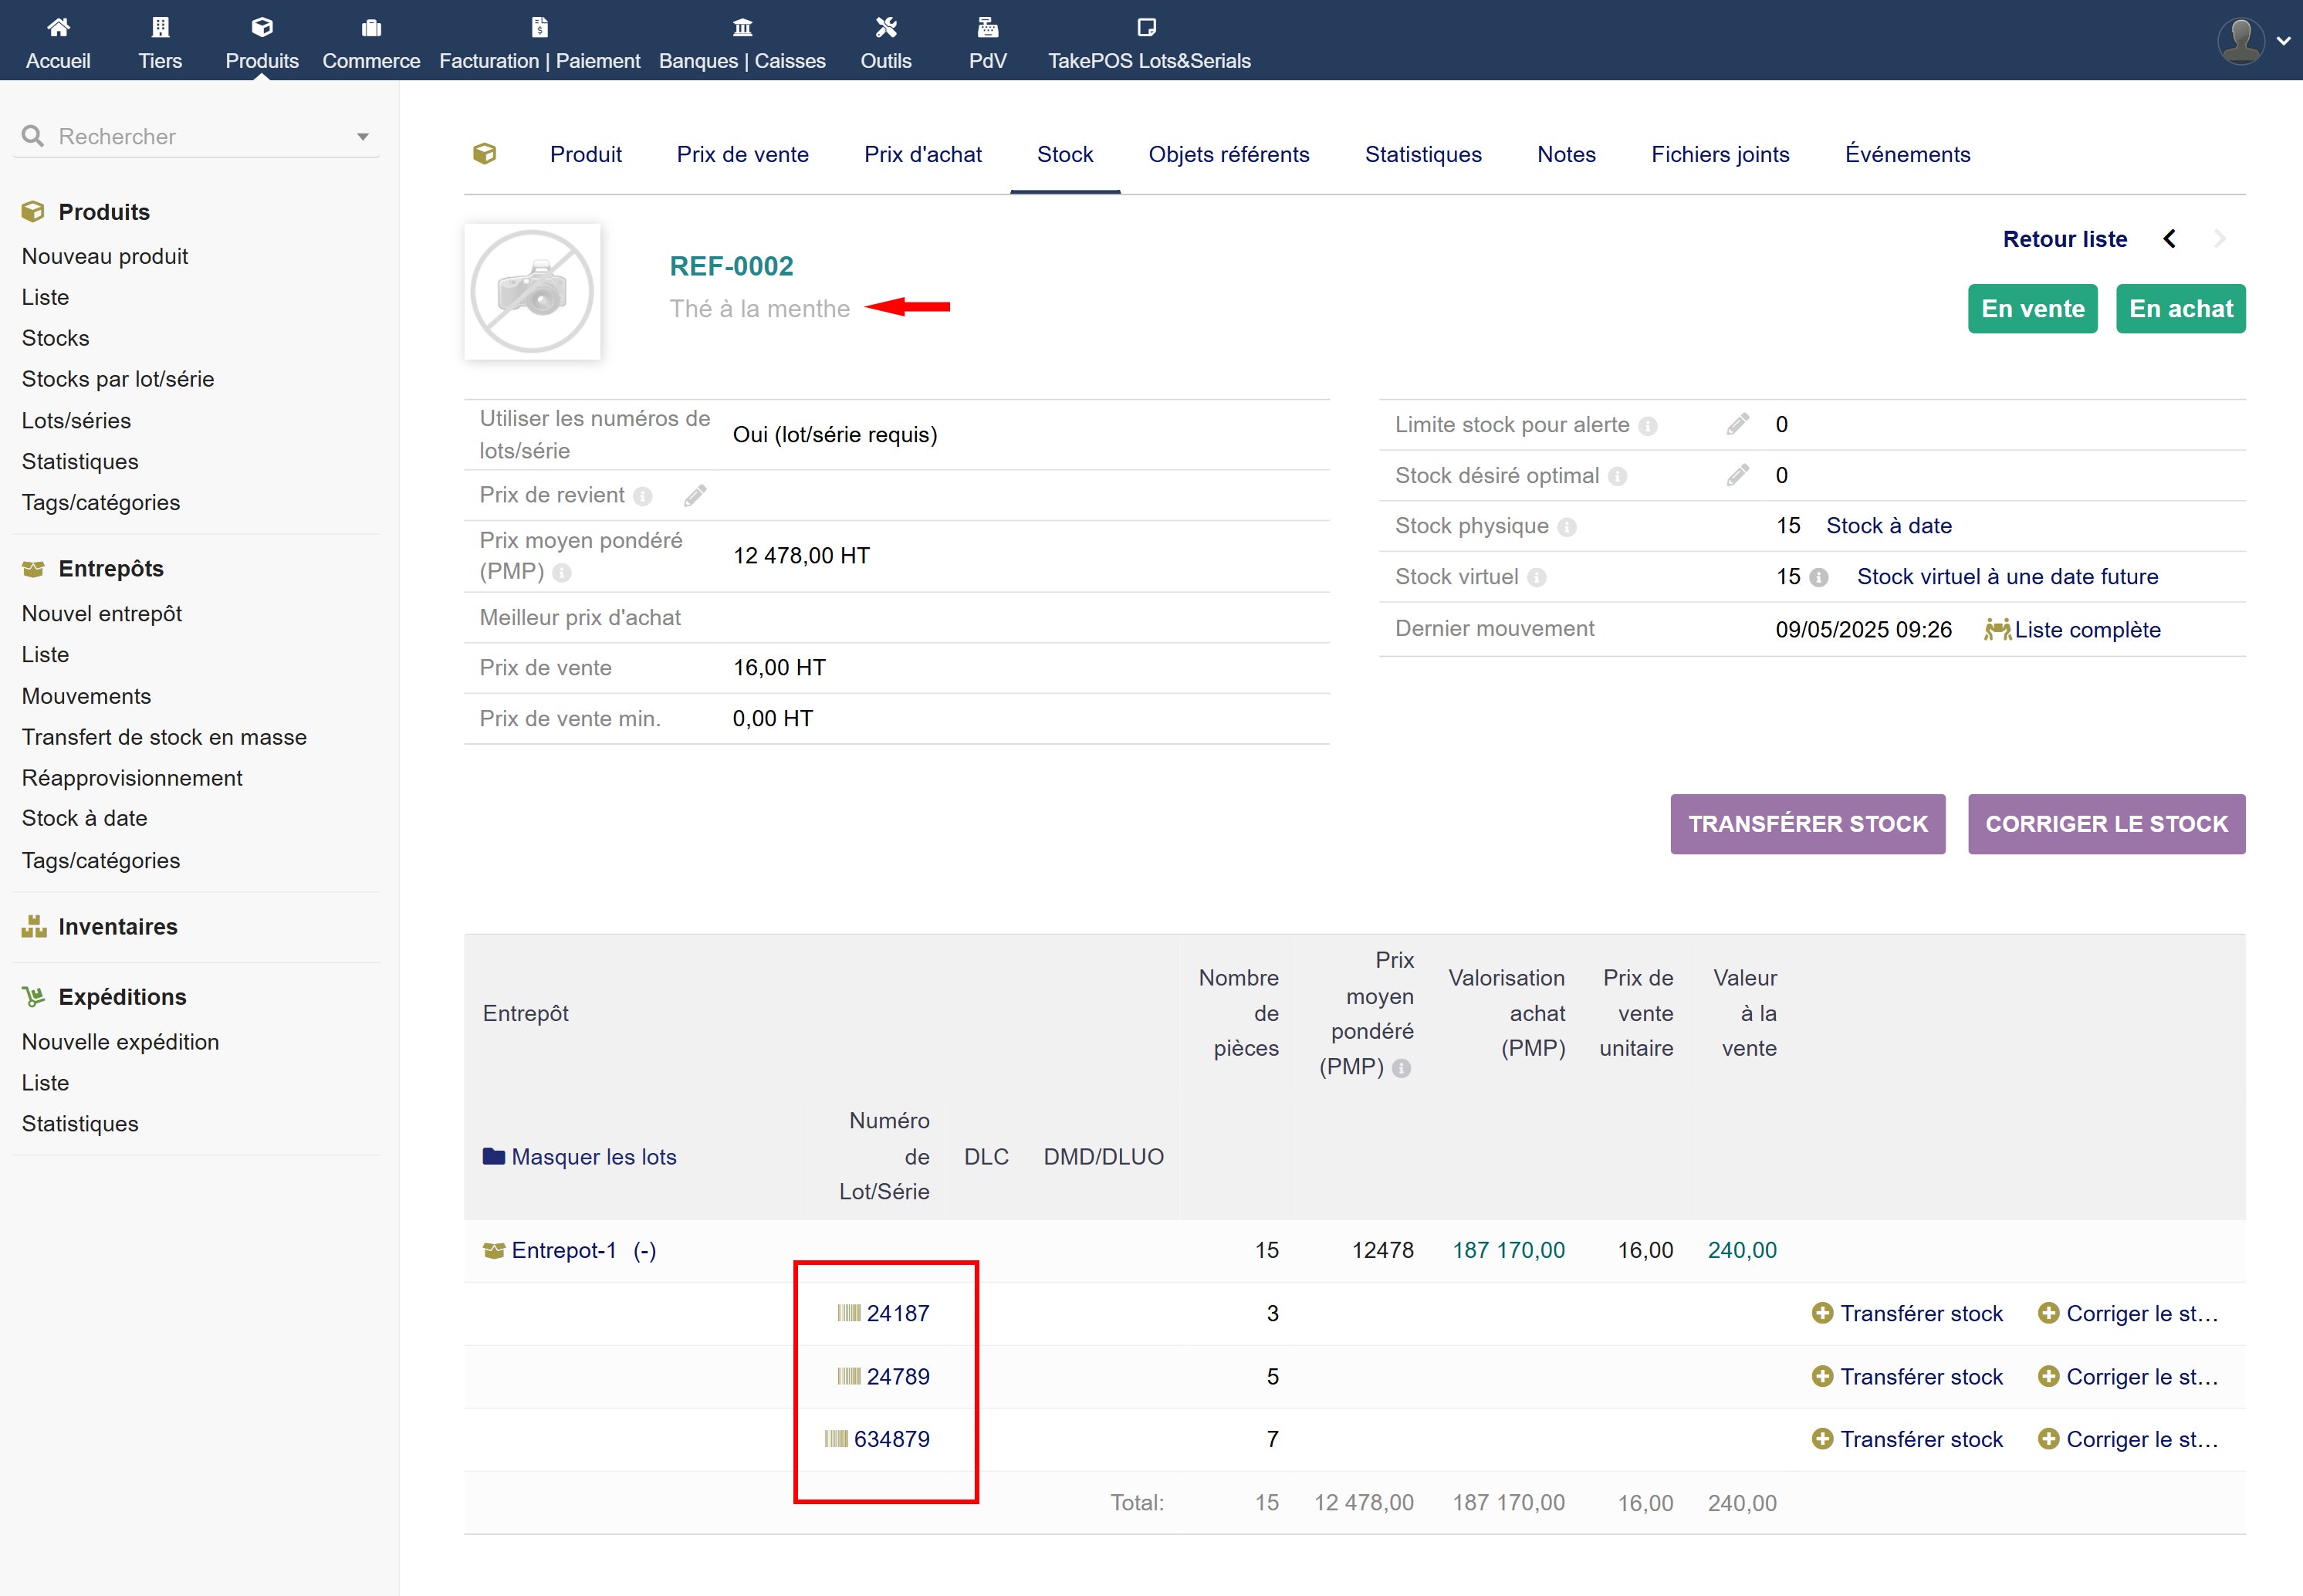This screenshot has width=2303, height=1596.
Task: Open the PdV cash register icon
Action: click(x=987, y=27)
